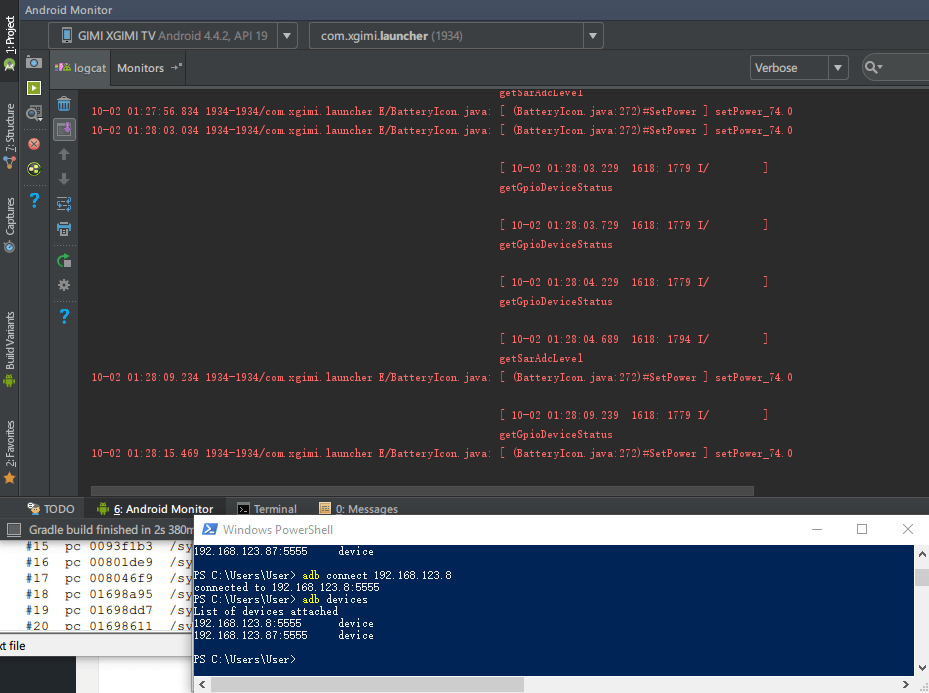This screenshot has width=929, height=693.
Task: Open the GIMI XGIMI TV device dropdown
Action: [x=173, y=36]
